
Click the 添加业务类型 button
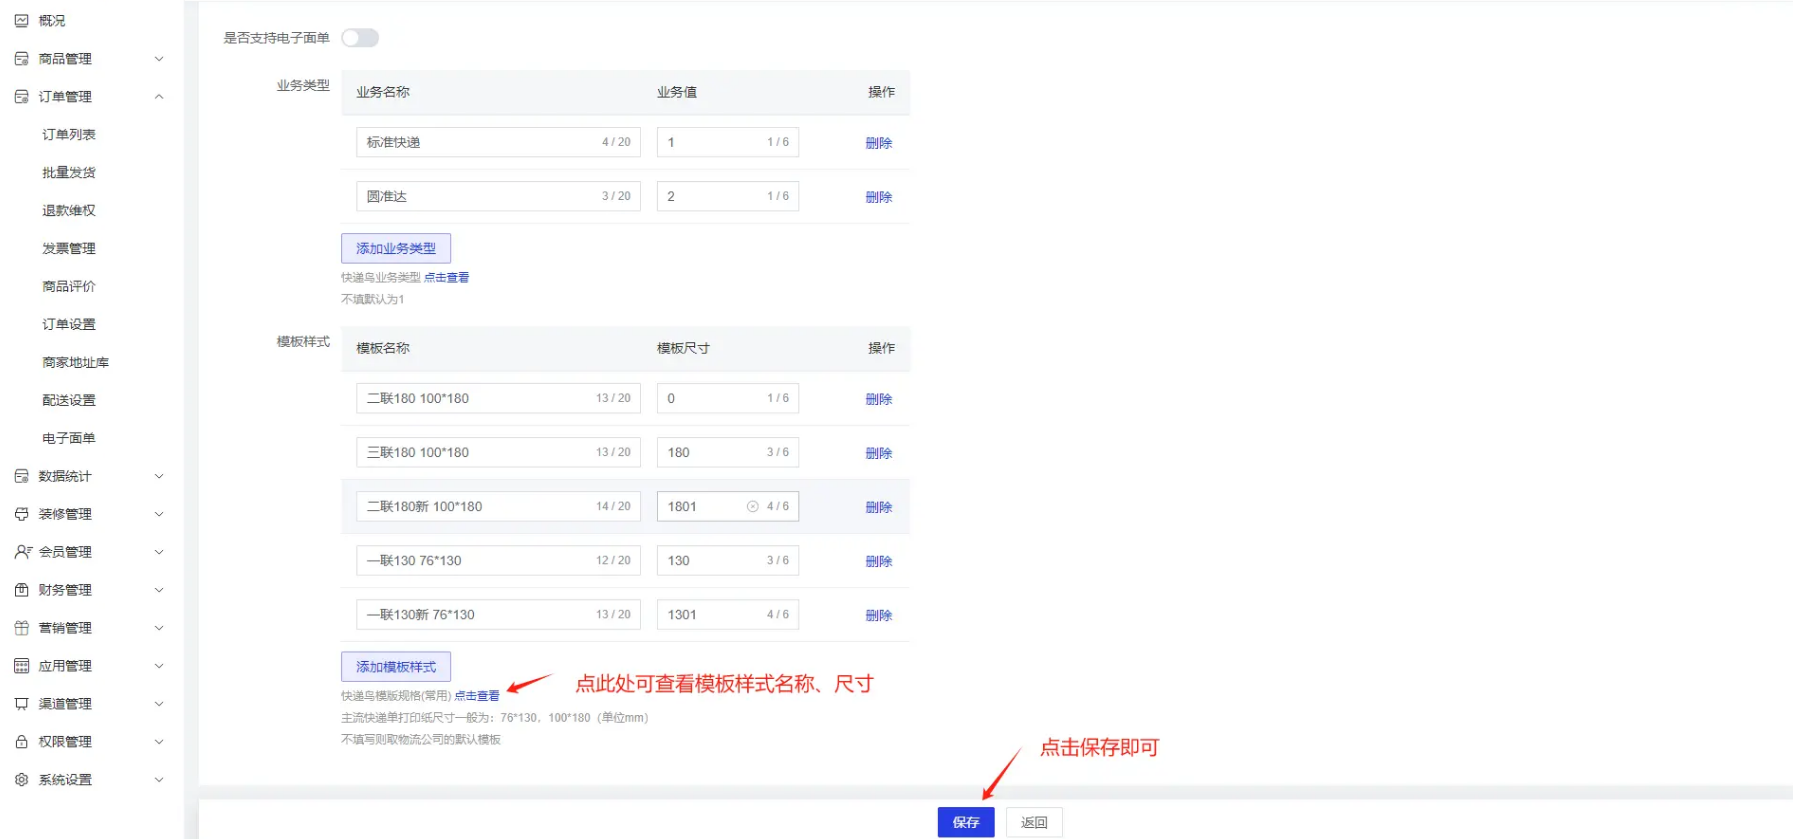pos(396,248)
